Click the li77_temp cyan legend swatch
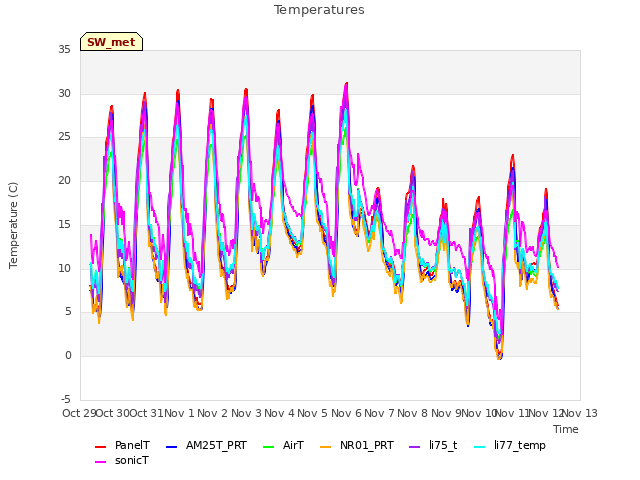This screenshot has width=640, height=480. 480,447
